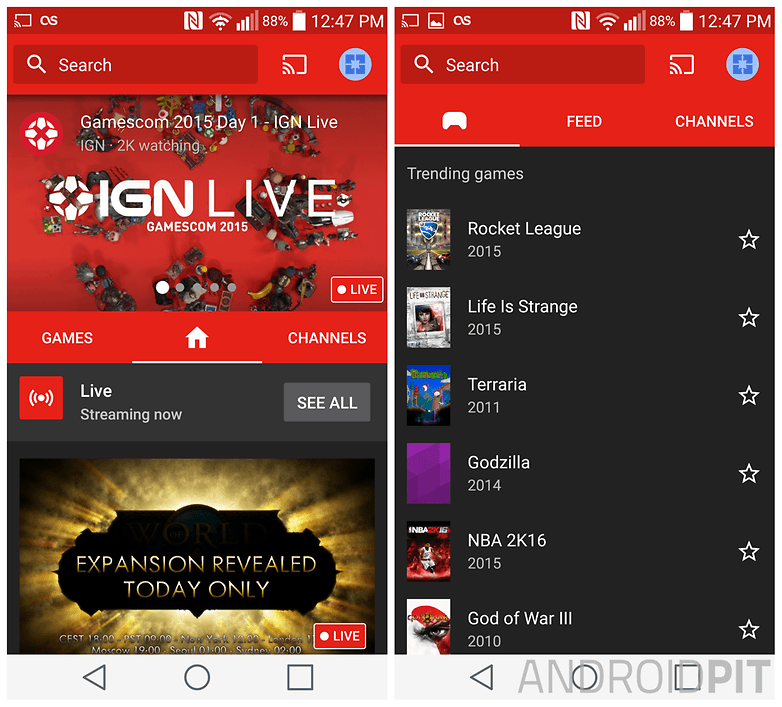This screenshot has width=782, height=707.
Task: Open profile avatar on left screen
Action: click(x=355, y=64)
